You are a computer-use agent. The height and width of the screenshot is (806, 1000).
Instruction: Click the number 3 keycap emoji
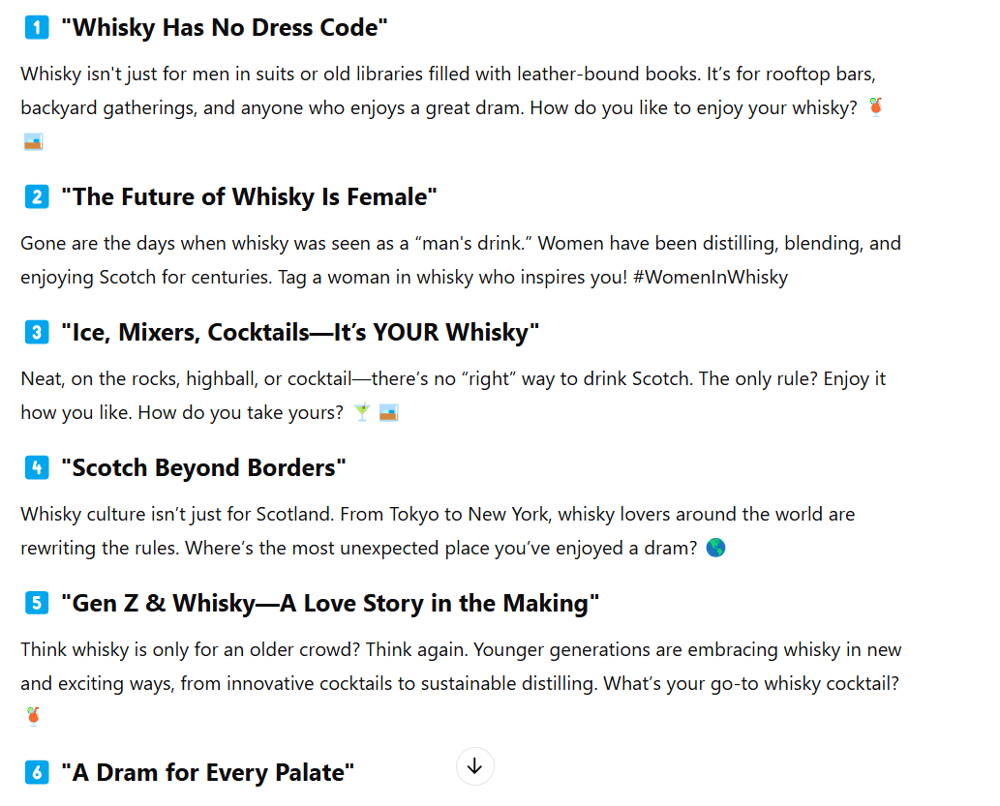[36, 332]
